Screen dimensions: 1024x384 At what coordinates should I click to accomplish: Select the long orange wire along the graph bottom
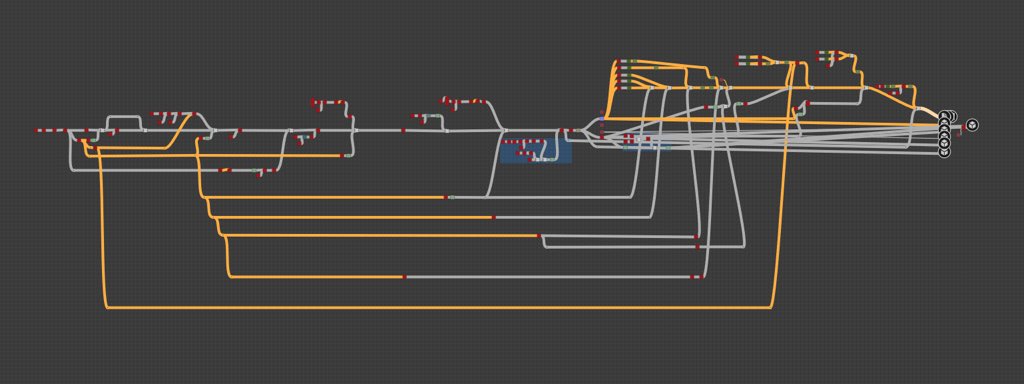[x=438, y=307]
